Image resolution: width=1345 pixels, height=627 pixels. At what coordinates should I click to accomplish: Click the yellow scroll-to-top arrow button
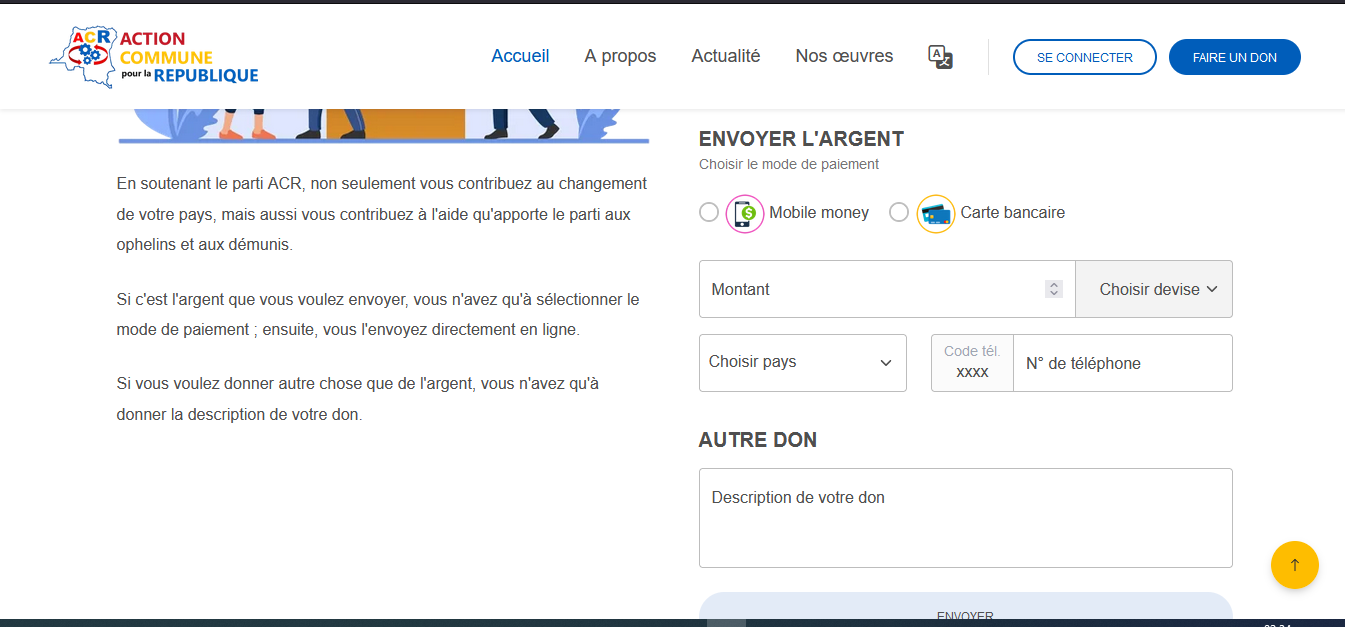[1294, 565]
